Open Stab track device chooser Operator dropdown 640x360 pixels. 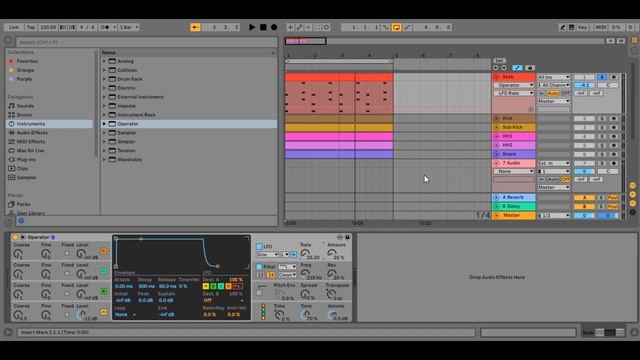tap(513, 85)
